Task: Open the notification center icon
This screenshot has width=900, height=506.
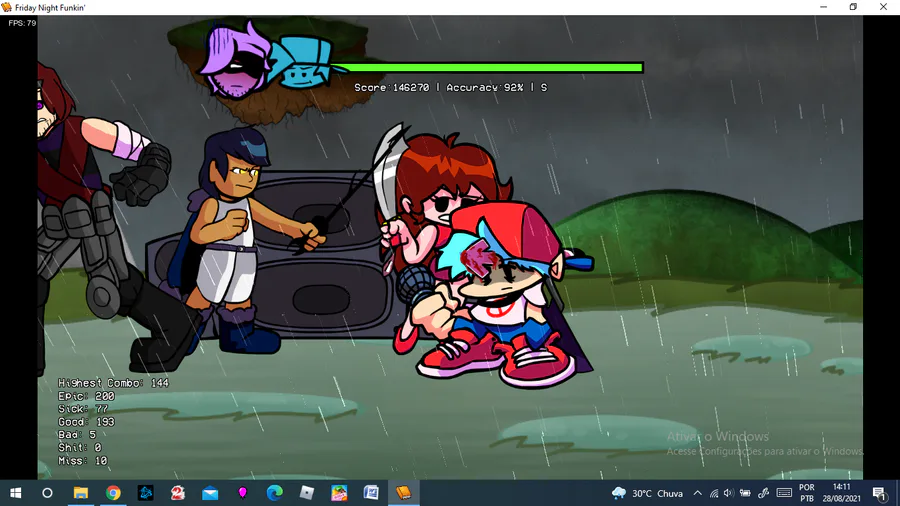Action: coord(879,493)
